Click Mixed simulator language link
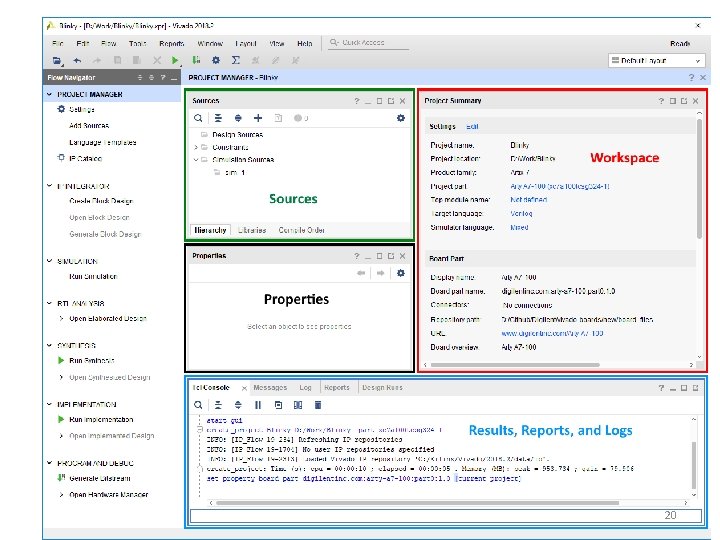The height and width of the screenshot is (540, 720). click(x=519, y=227)
